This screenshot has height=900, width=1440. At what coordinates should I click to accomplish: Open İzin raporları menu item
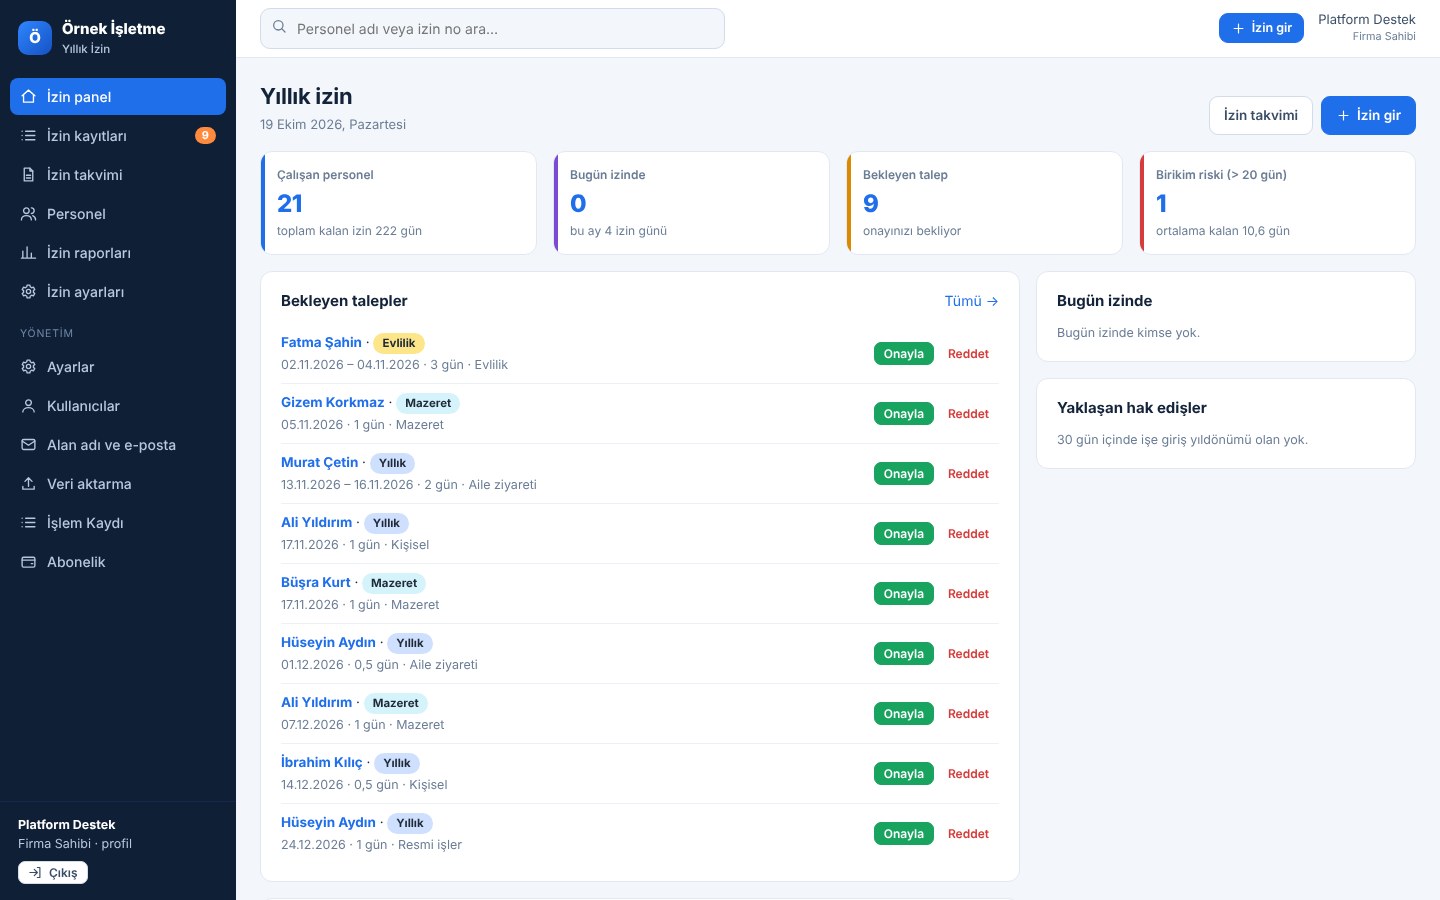(x=118, y=253)
